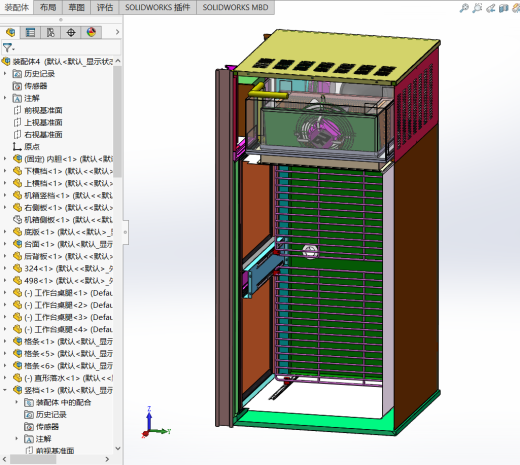
Task: Open the DimXpertManager crosshair tab
Action: point(71,32)
